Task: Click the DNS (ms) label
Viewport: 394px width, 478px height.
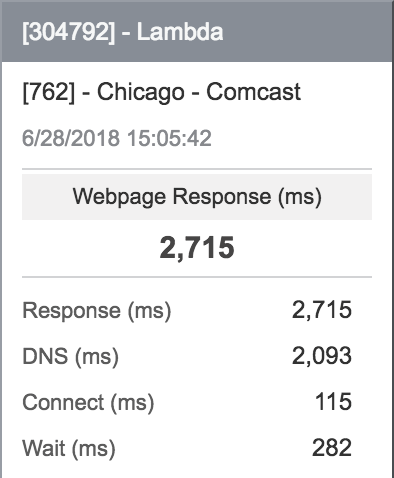Action: pos(70,356)
